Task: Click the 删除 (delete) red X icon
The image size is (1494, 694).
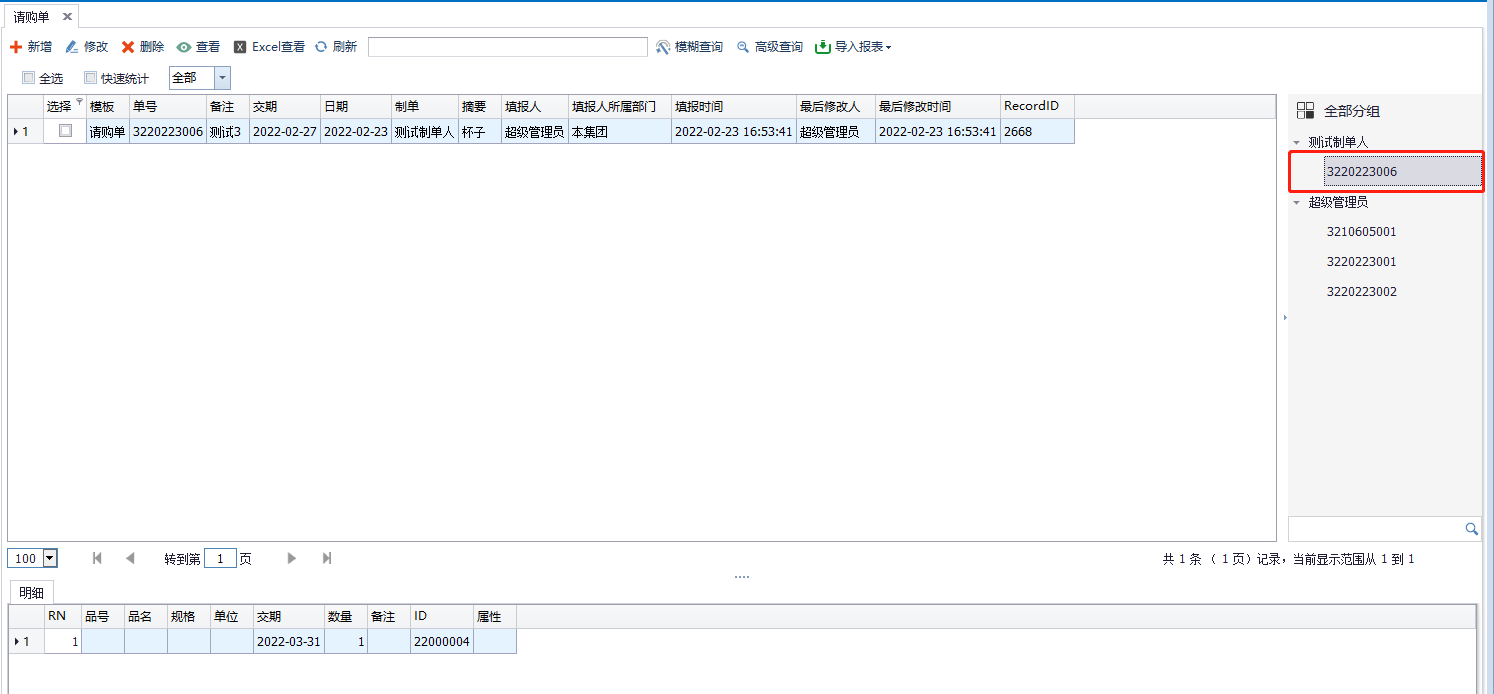Action: 128,47
